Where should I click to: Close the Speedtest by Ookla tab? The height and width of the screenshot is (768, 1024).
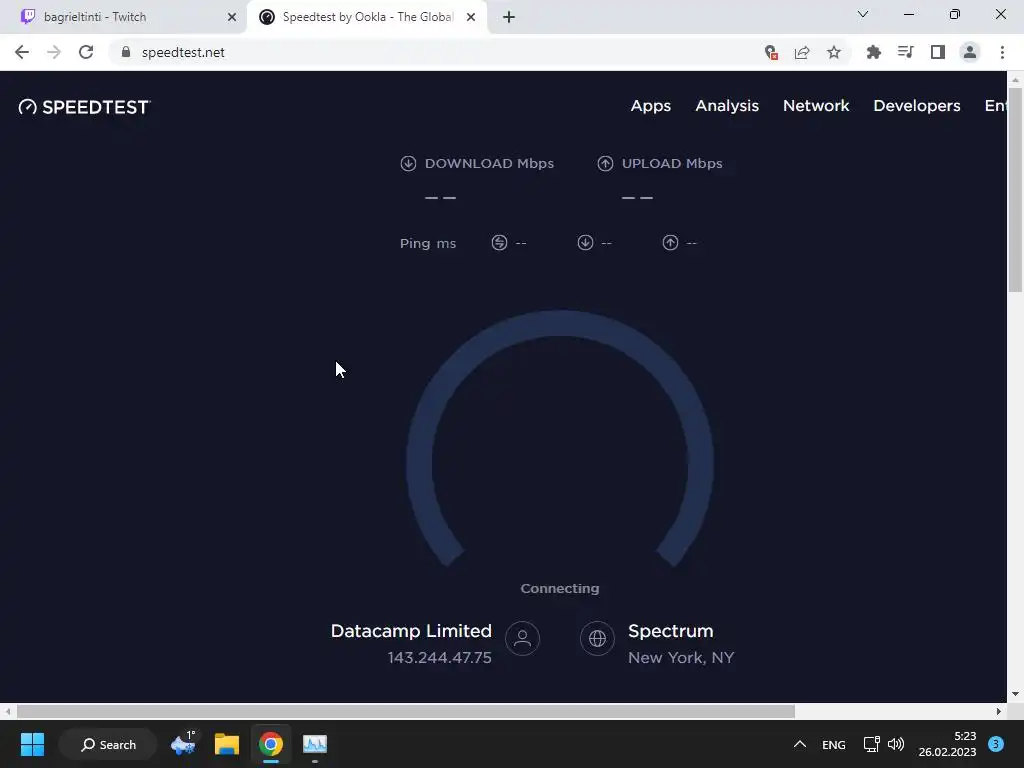pos(471,17)
